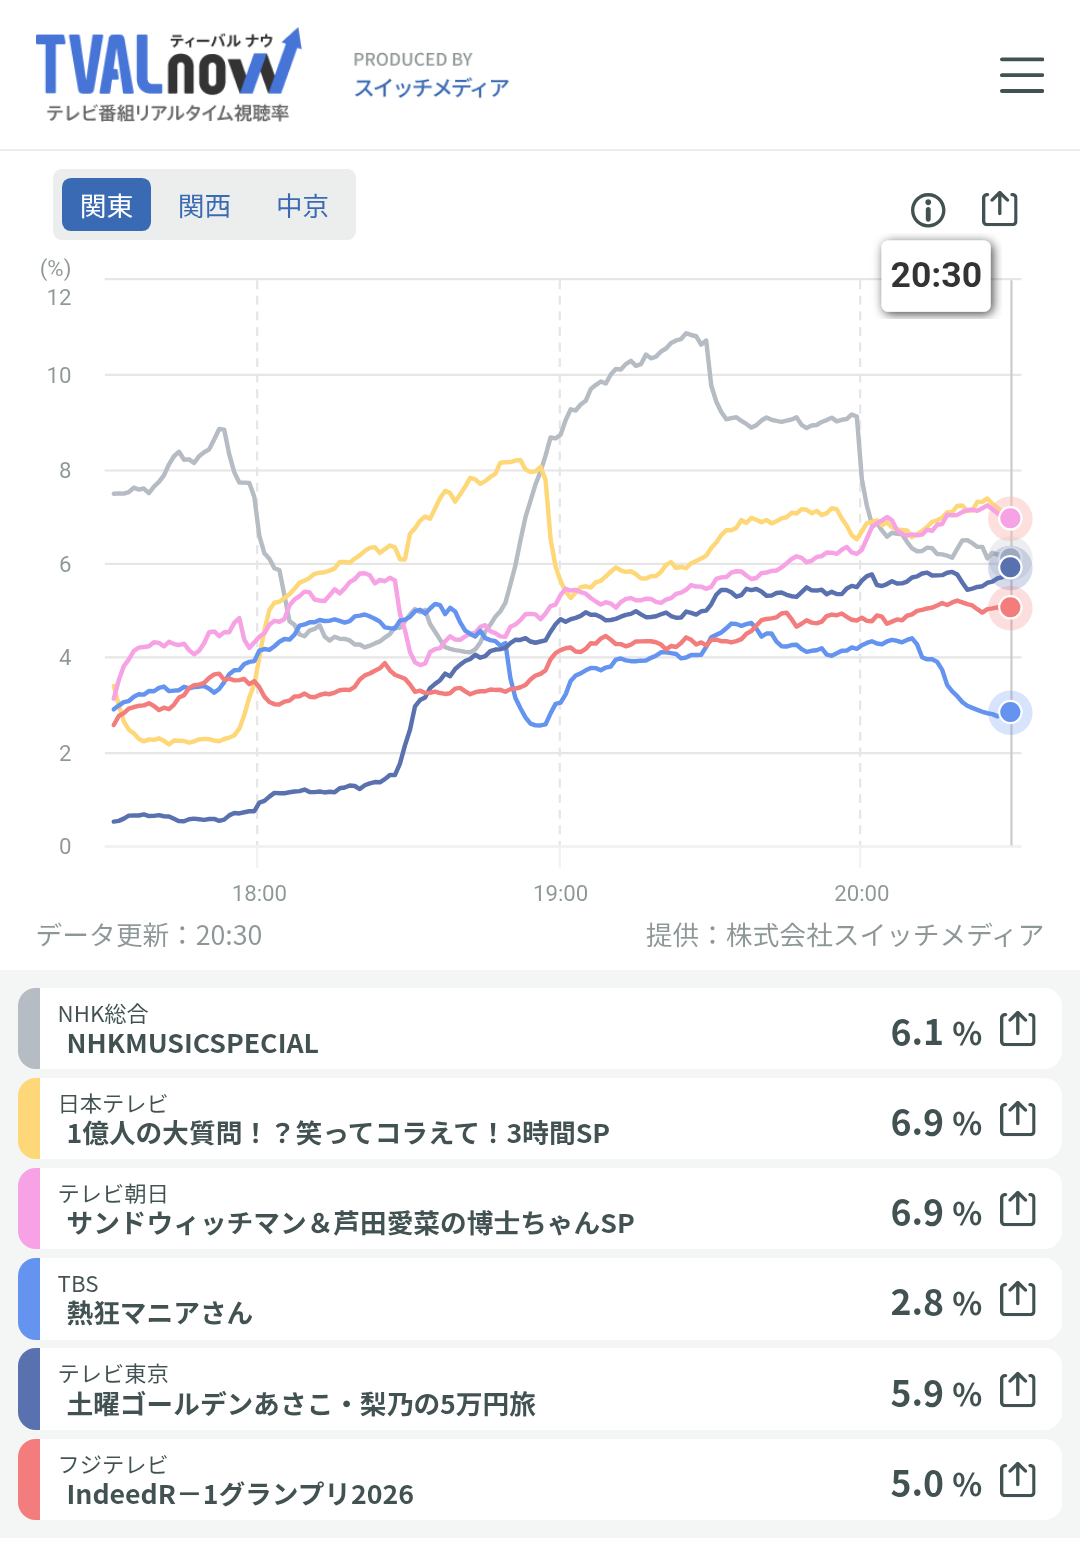Click the share icon above the chart

click(999, 209)
